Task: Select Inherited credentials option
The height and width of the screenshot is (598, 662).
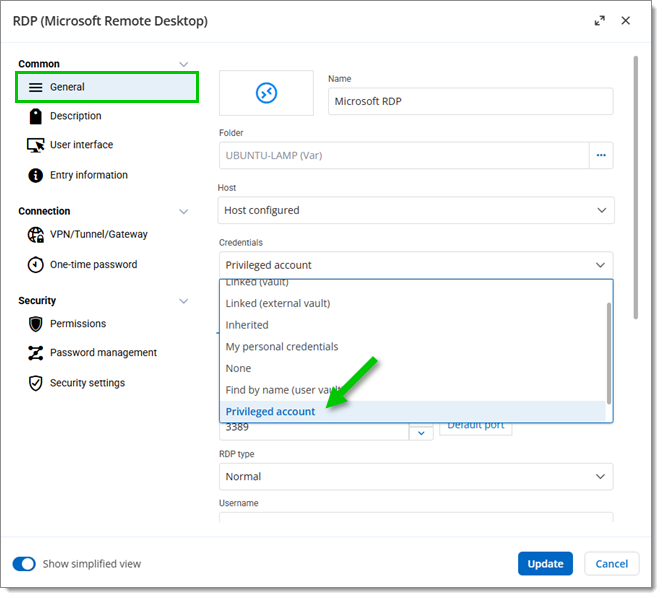Action: pos(247,325)
